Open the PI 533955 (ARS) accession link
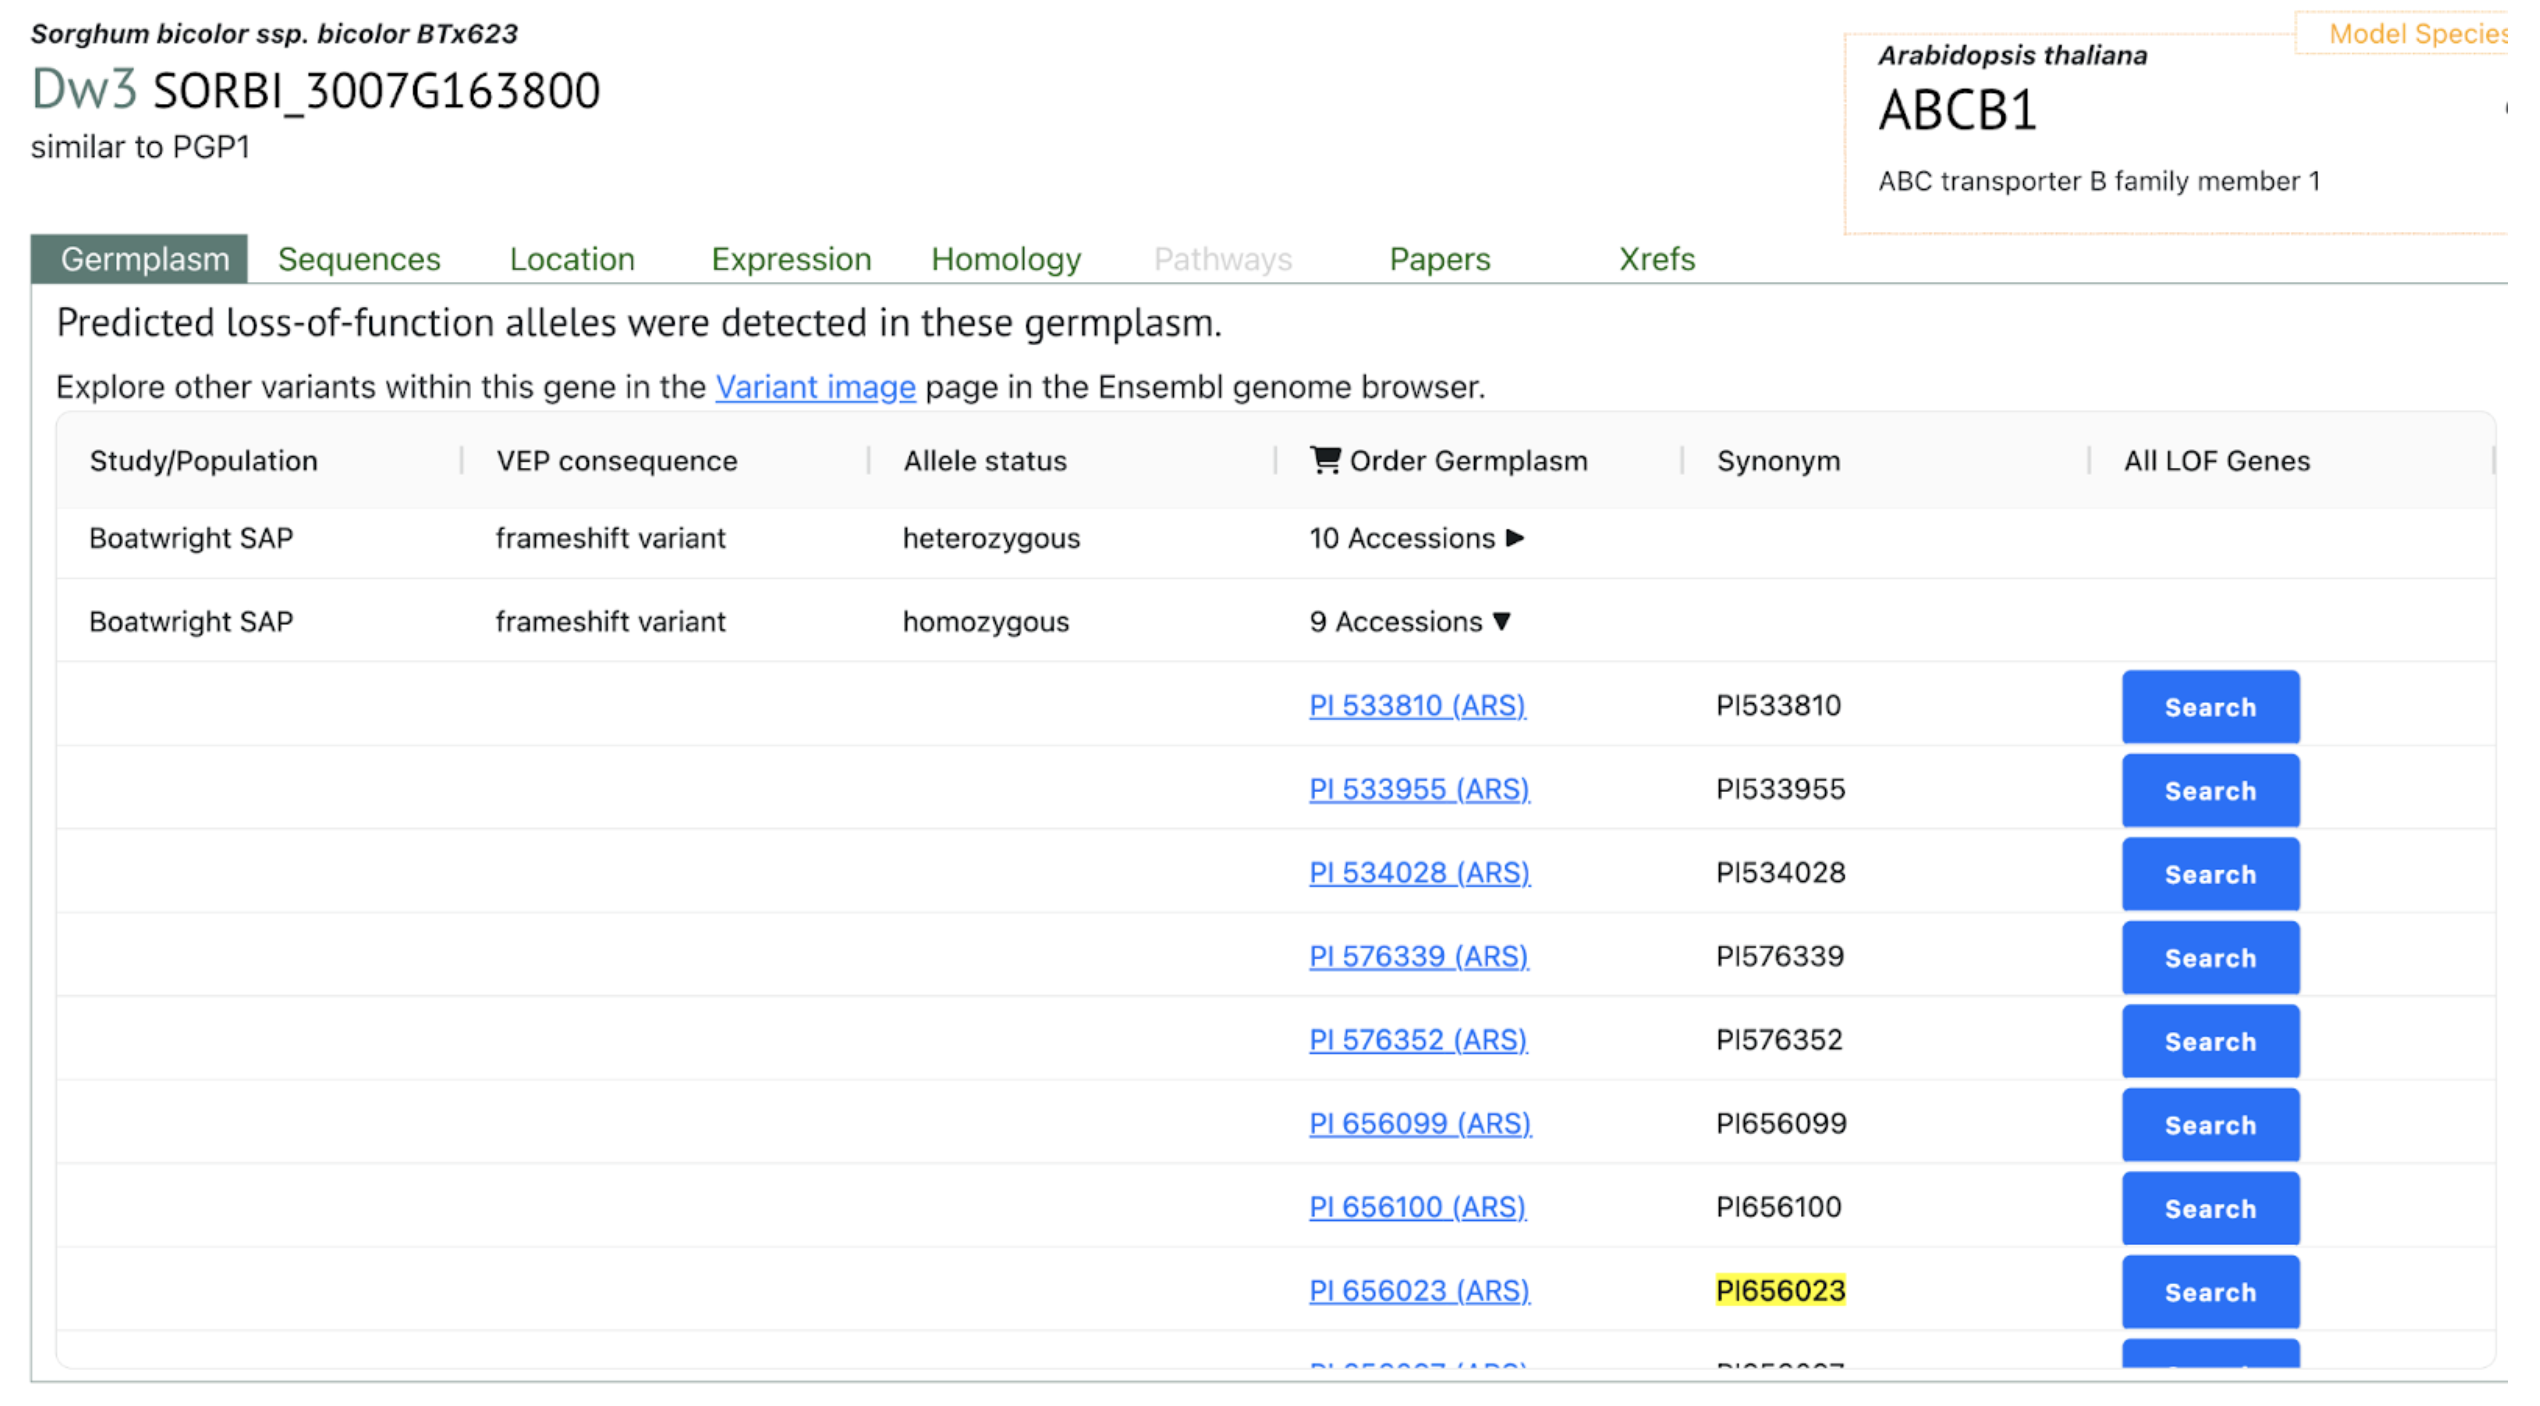Image resolution: width=2540 pixels, height=1406 pixels. (x=1419, y=790)
